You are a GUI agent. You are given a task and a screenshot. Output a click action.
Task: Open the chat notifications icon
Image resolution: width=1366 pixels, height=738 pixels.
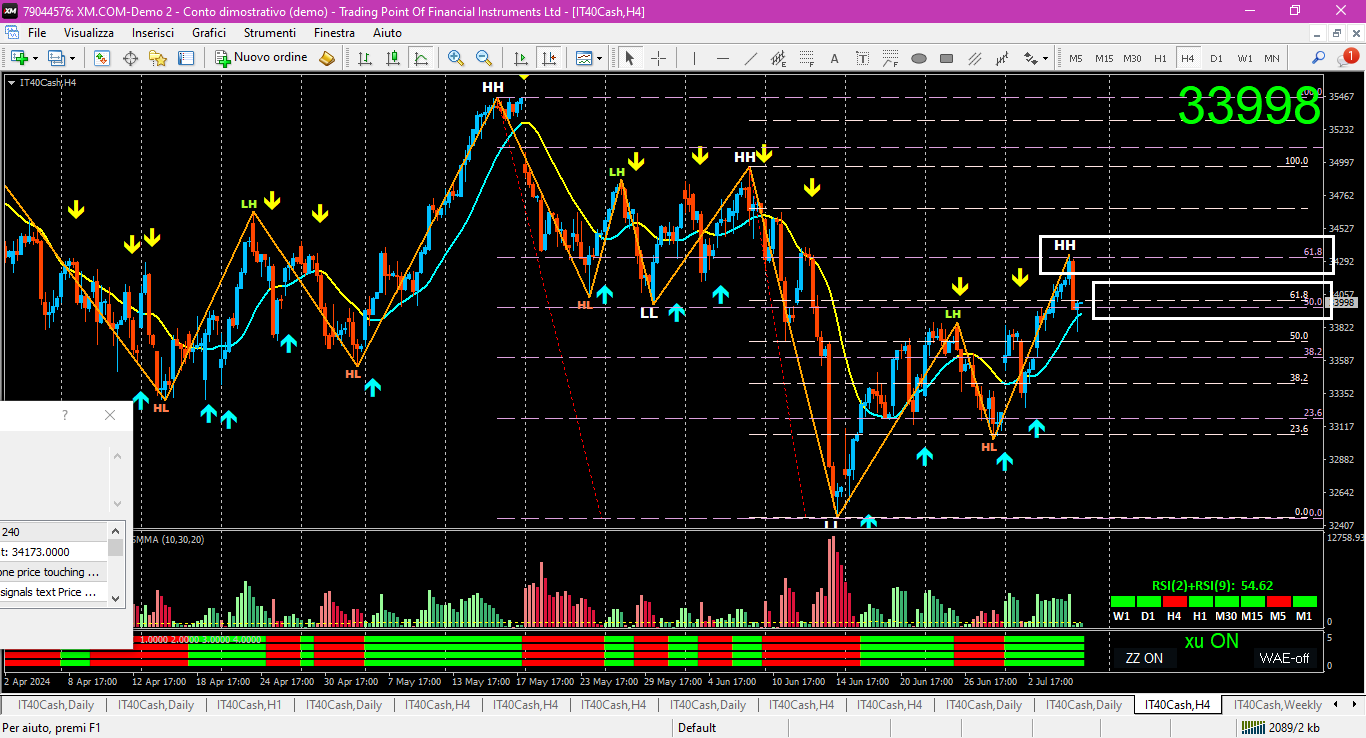coord(1347,58)
